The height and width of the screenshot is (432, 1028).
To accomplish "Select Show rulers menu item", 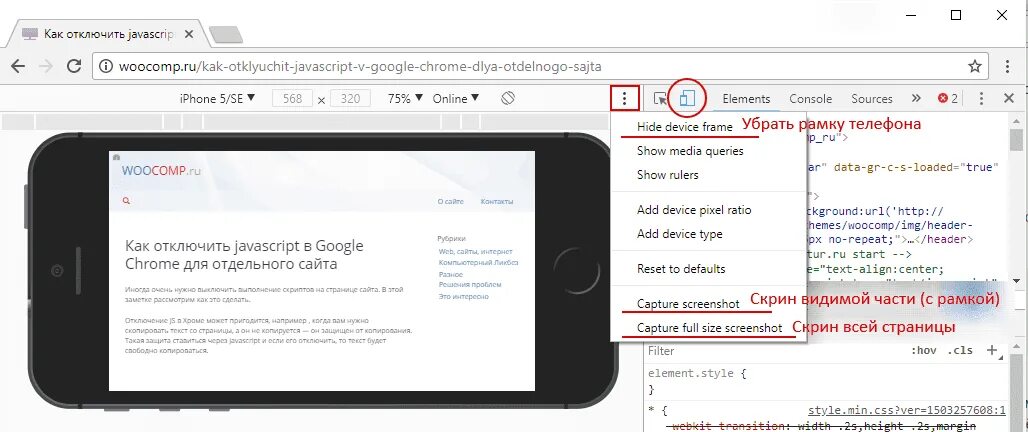I will pyautogui.click(x=667, y=175).
